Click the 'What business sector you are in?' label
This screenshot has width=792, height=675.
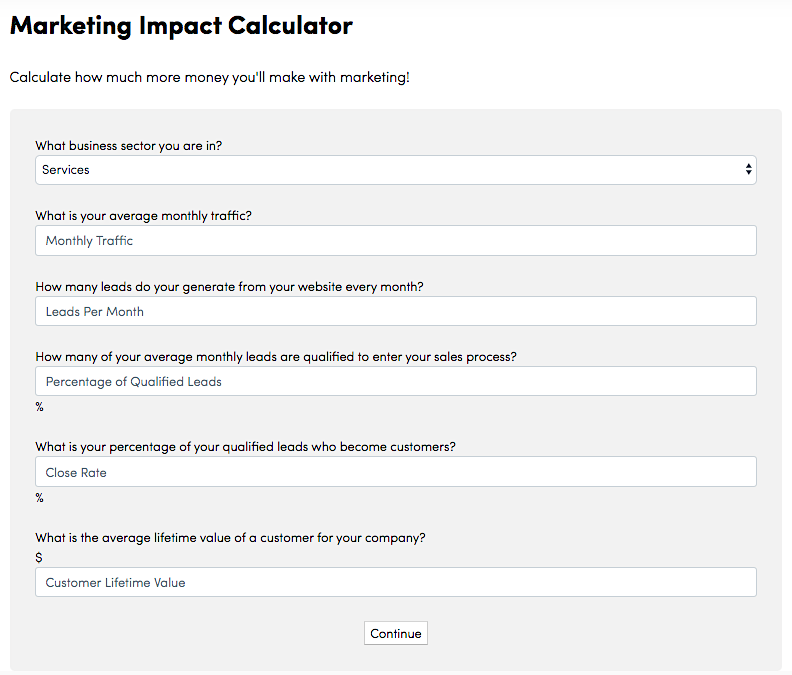[129, 146]
